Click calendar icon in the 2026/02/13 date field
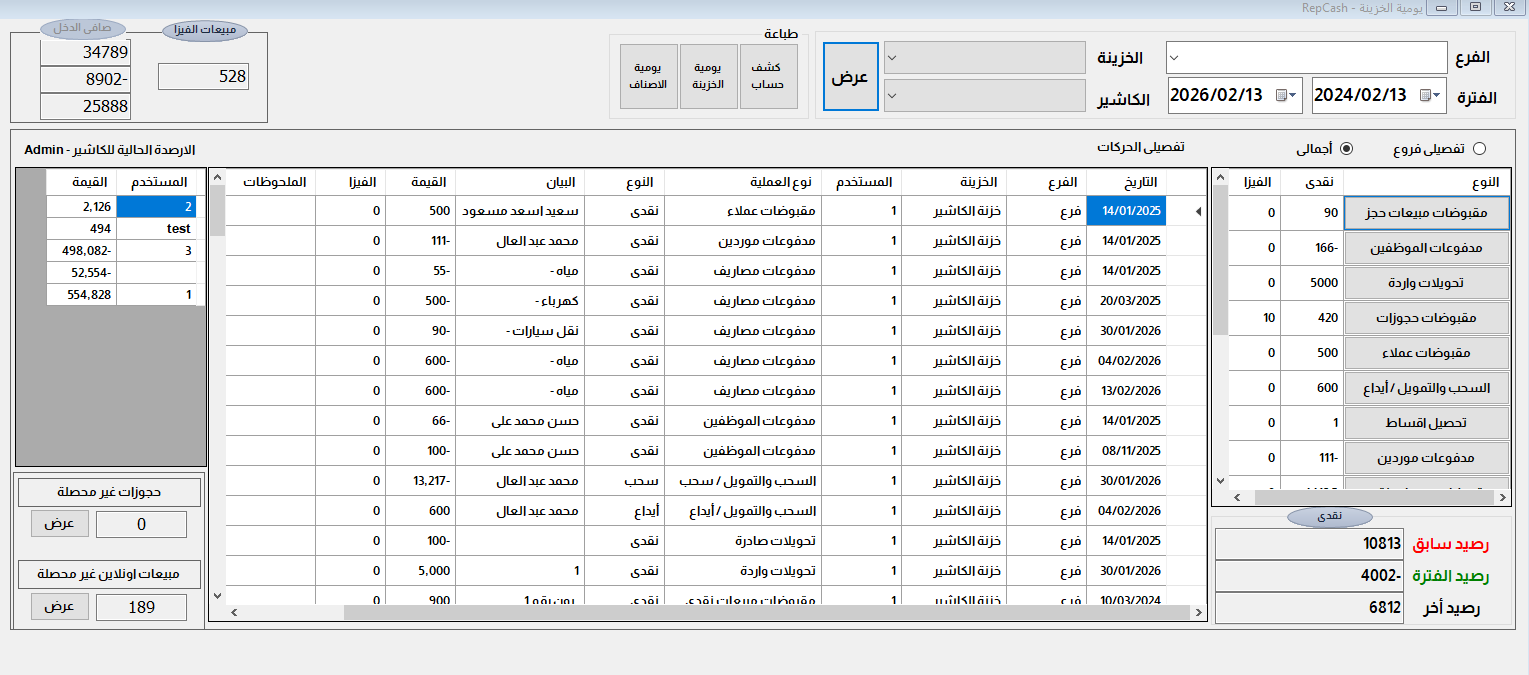Viewport: 1529px width, 675px height. 1283,96
